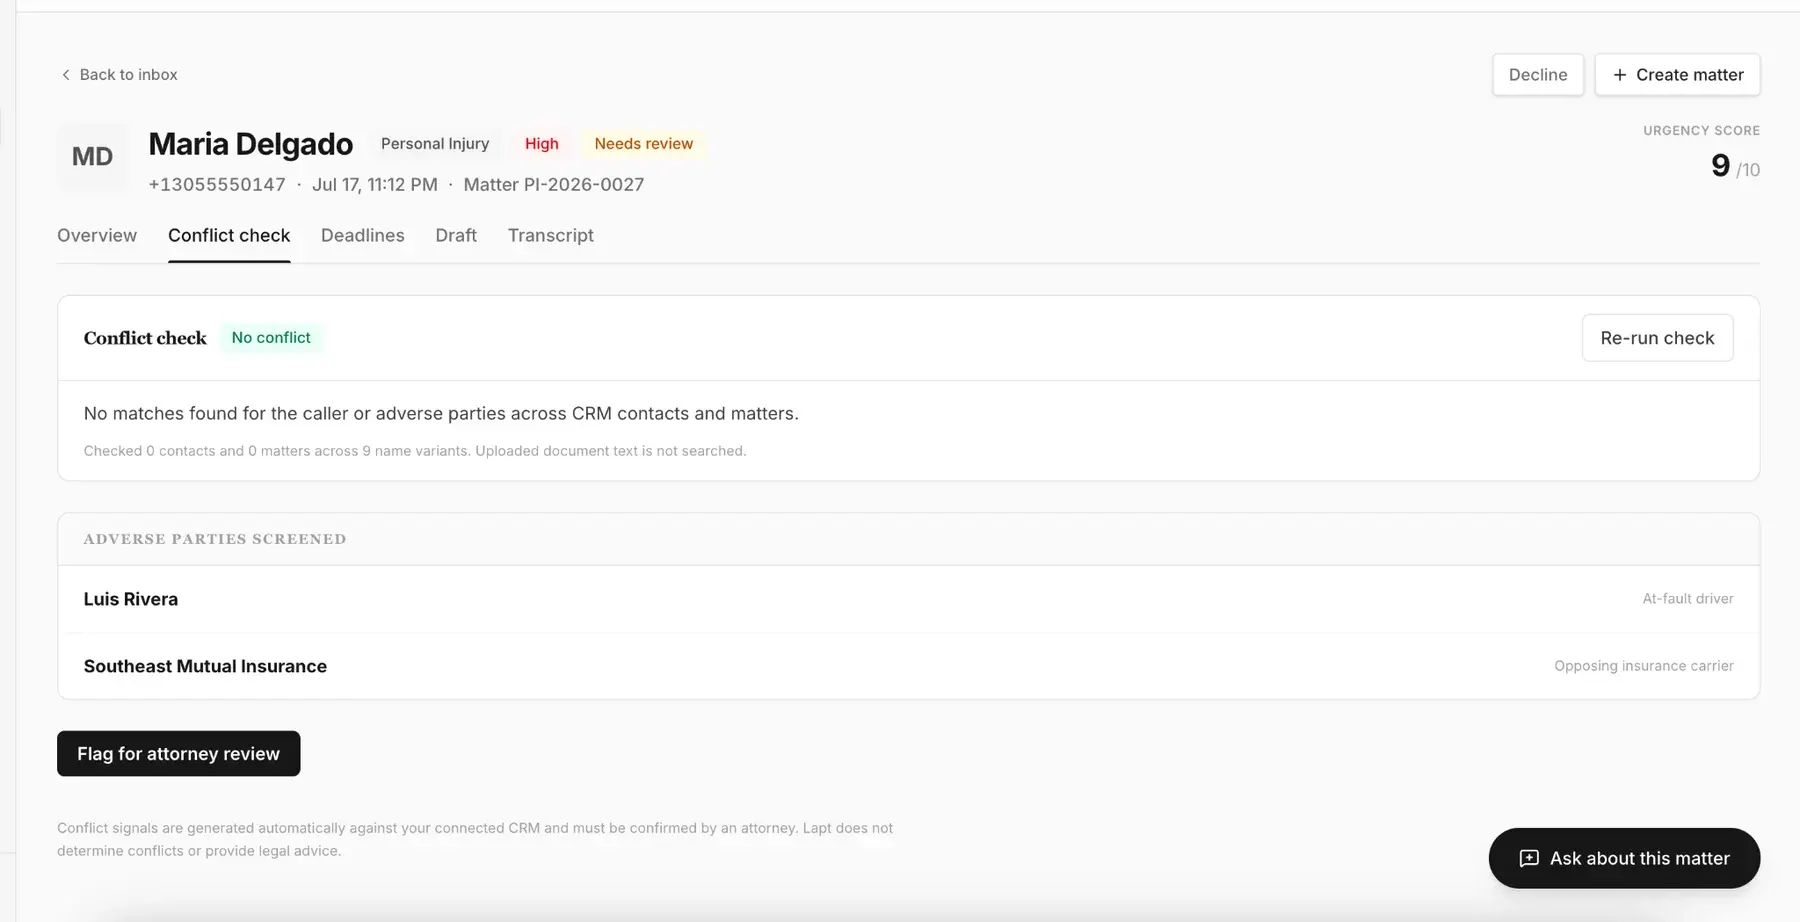The width and height of the screenshot is (1800, 922).
Task: Switch to the Deadlines tab
Action: (363, 236)
